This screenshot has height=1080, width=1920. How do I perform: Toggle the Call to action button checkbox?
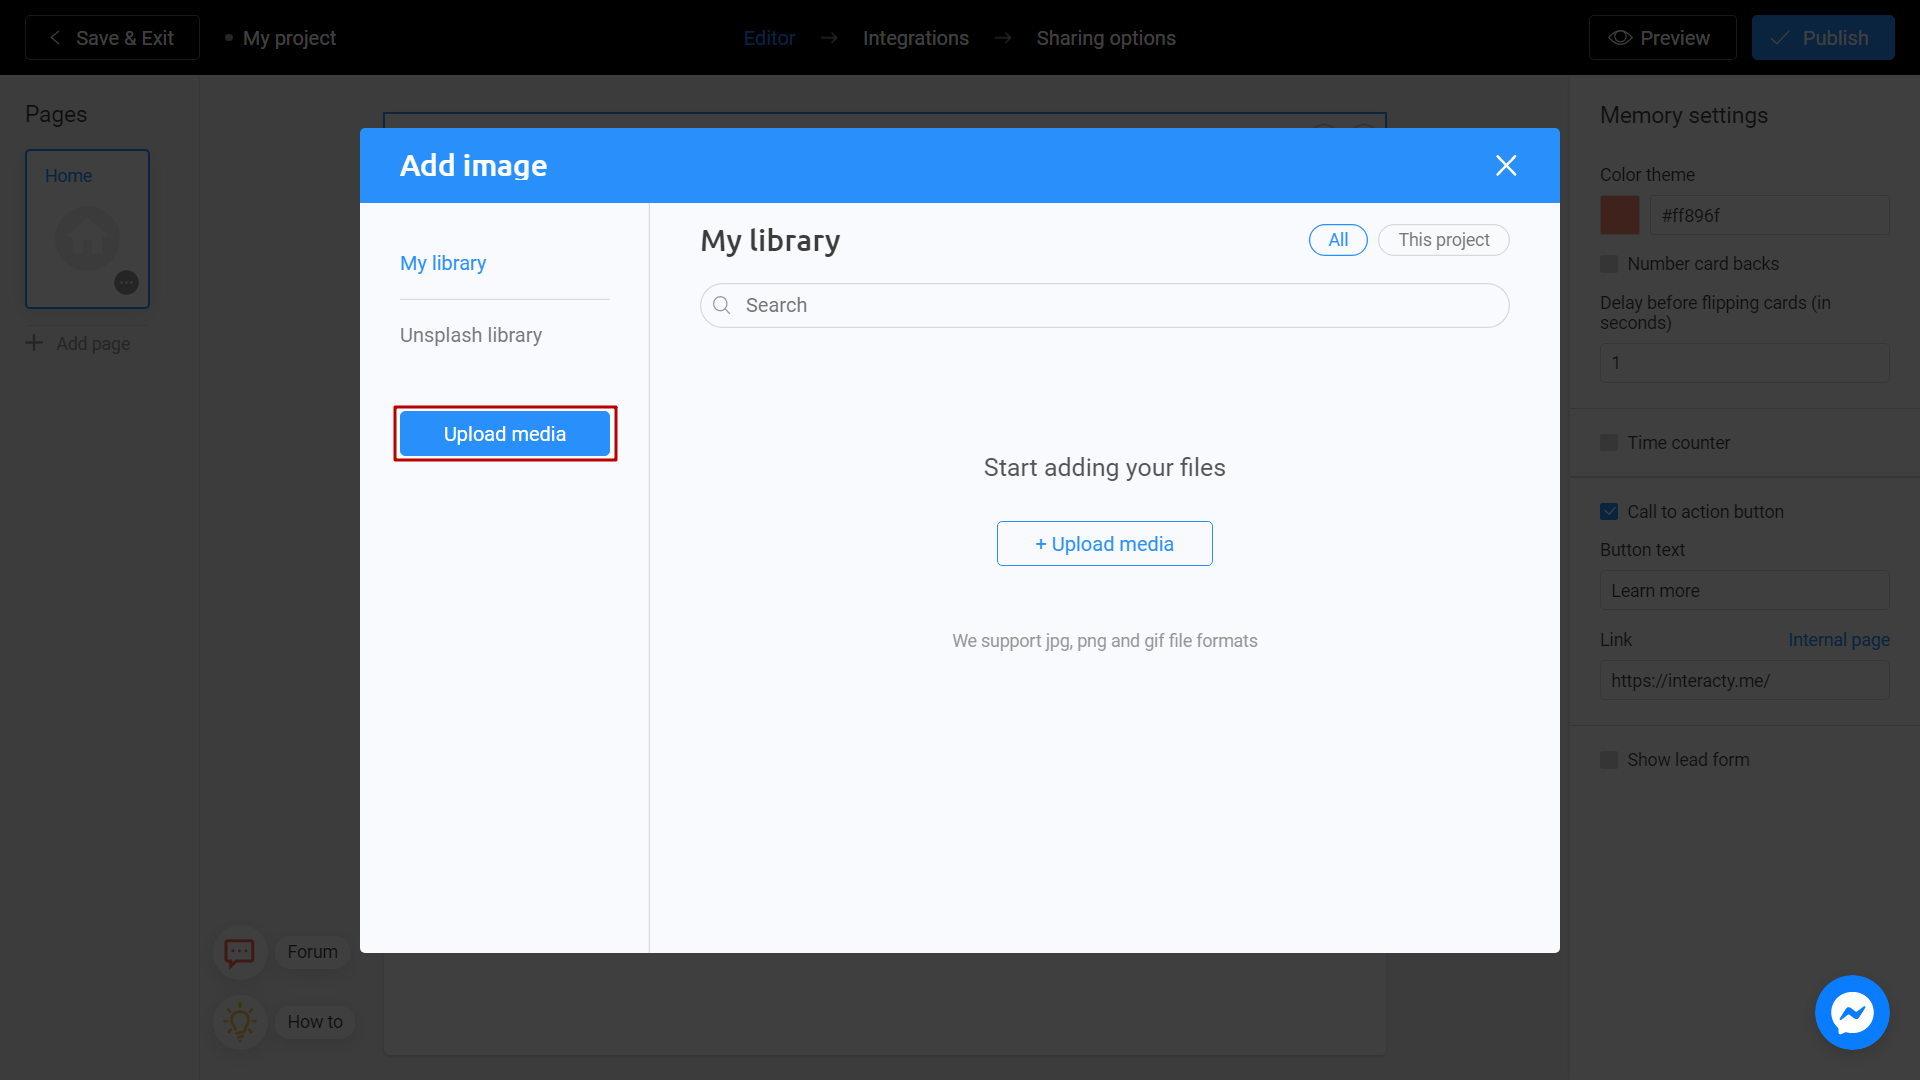click(x=1609, y=512)
